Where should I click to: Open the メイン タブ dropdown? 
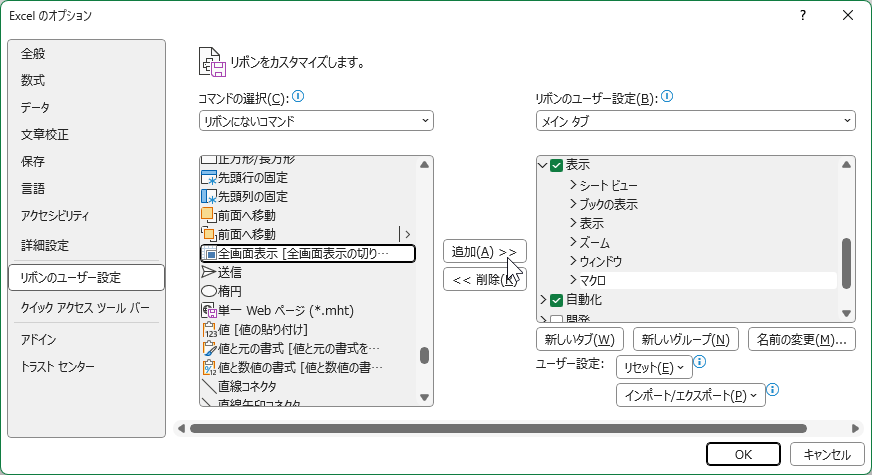695,121
